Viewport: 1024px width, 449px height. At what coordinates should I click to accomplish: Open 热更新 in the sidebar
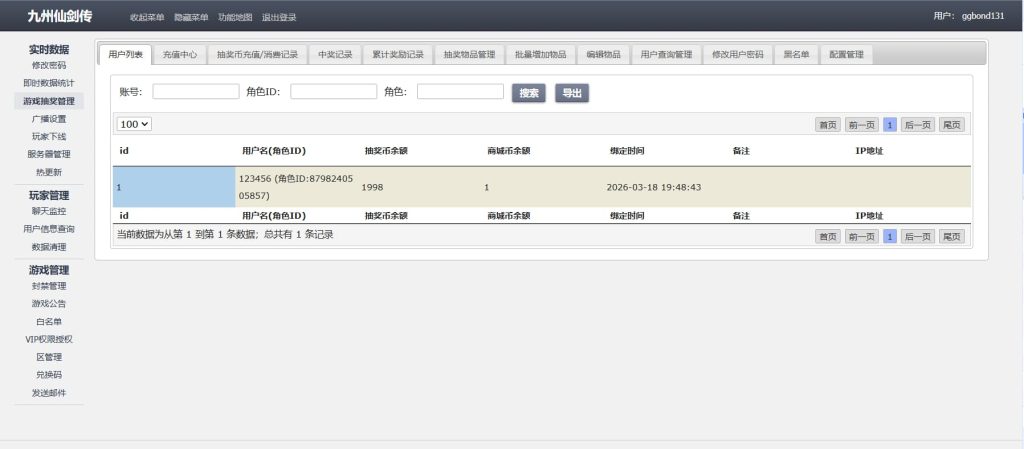pyautogui.click(x=49, y=172)
